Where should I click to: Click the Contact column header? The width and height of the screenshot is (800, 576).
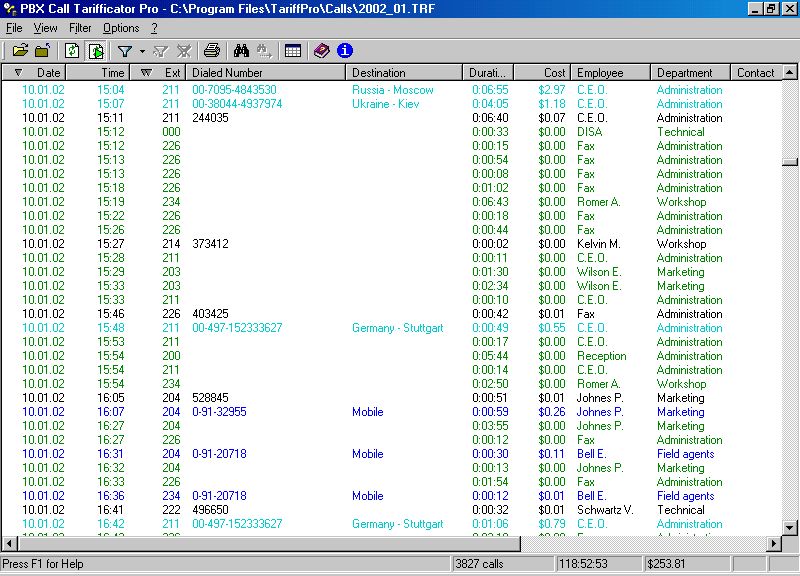tap(757, 73)
